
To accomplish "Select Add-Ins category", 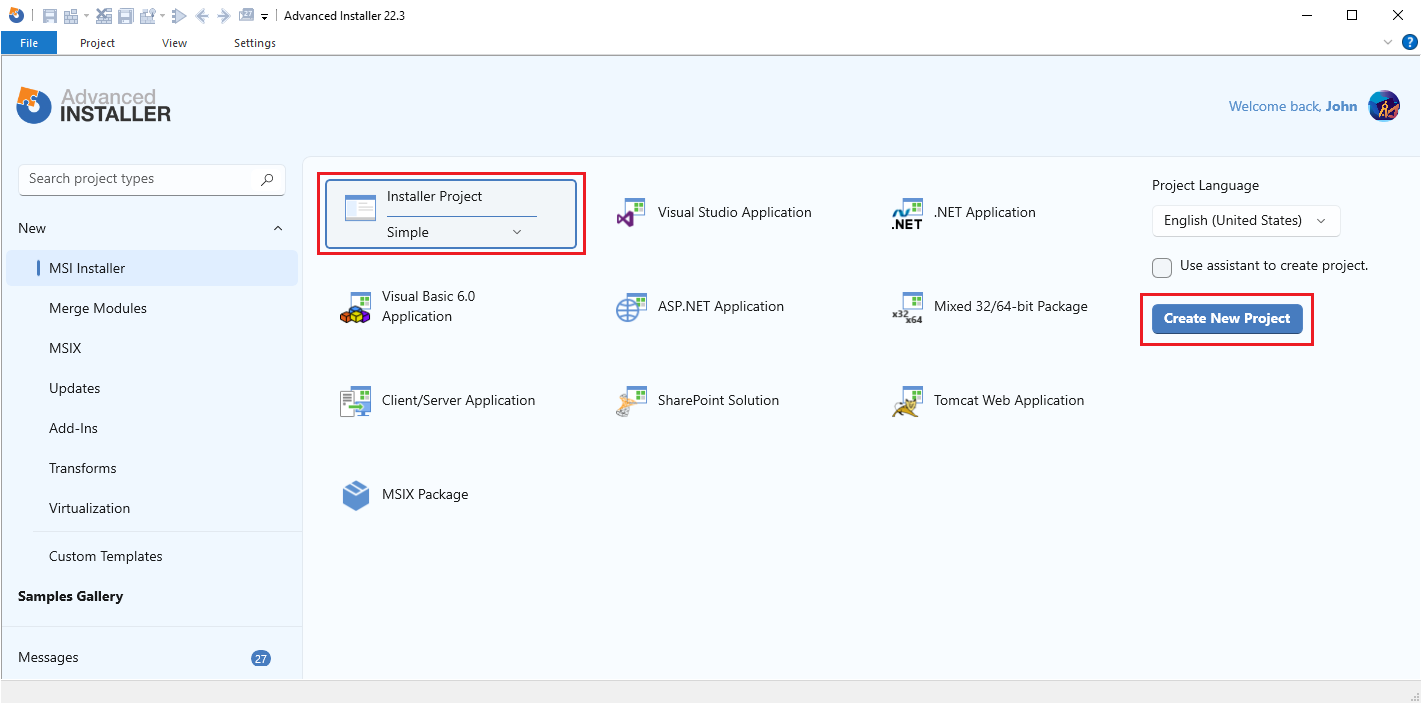I will (74, 428).
